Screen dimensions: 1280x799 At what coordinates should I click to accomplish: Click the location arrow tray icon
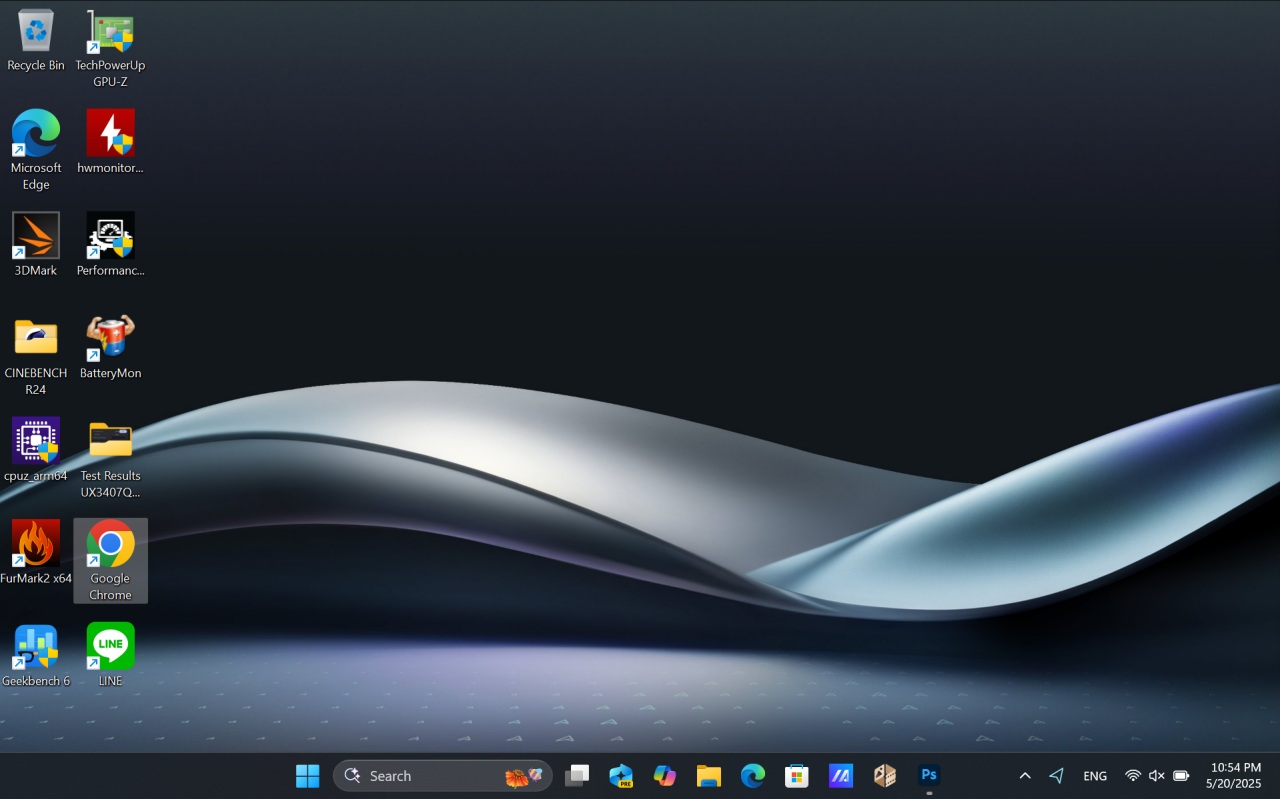point(1057,776)
